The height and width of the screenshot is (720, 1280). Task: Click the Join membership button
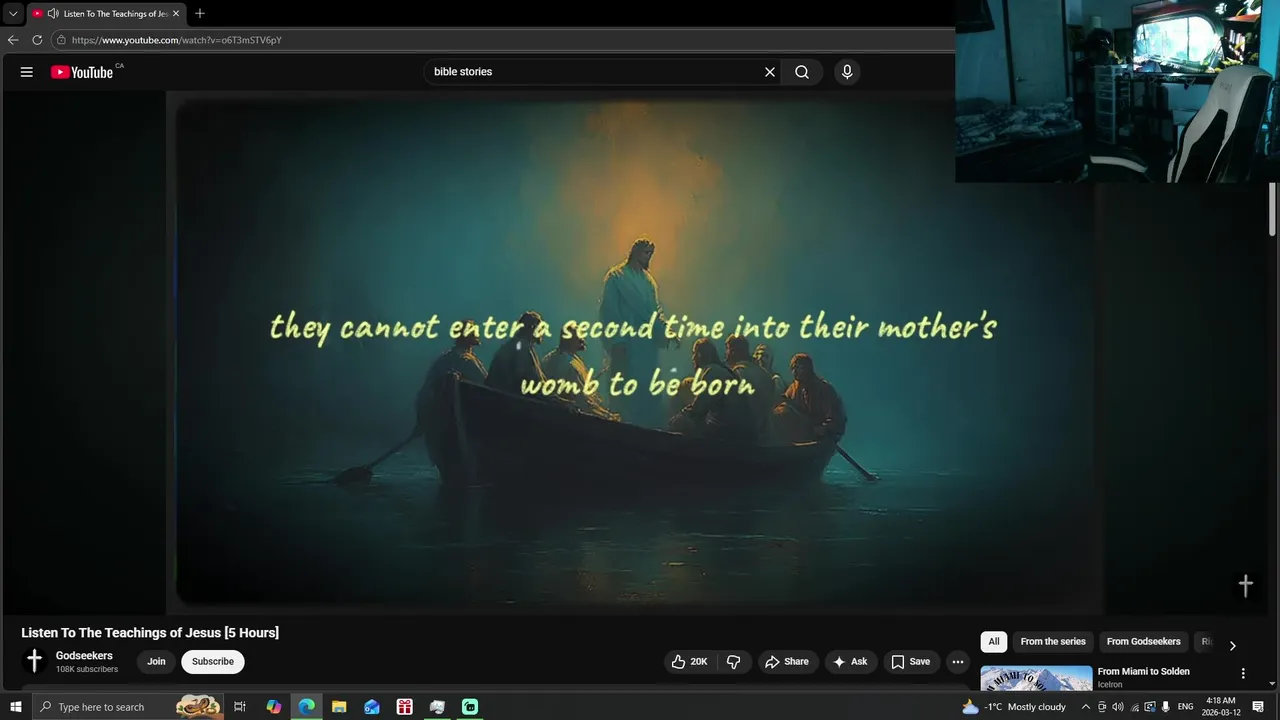156,662
